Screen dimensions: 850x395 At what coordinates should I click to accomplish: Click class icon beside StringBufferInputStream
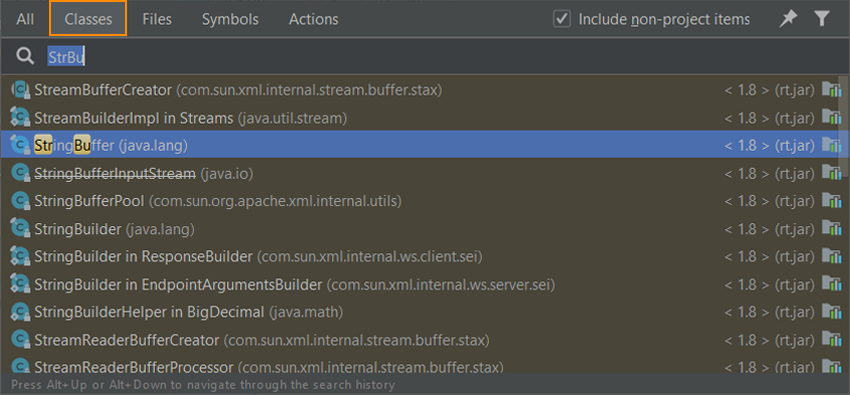pos(21,173)
